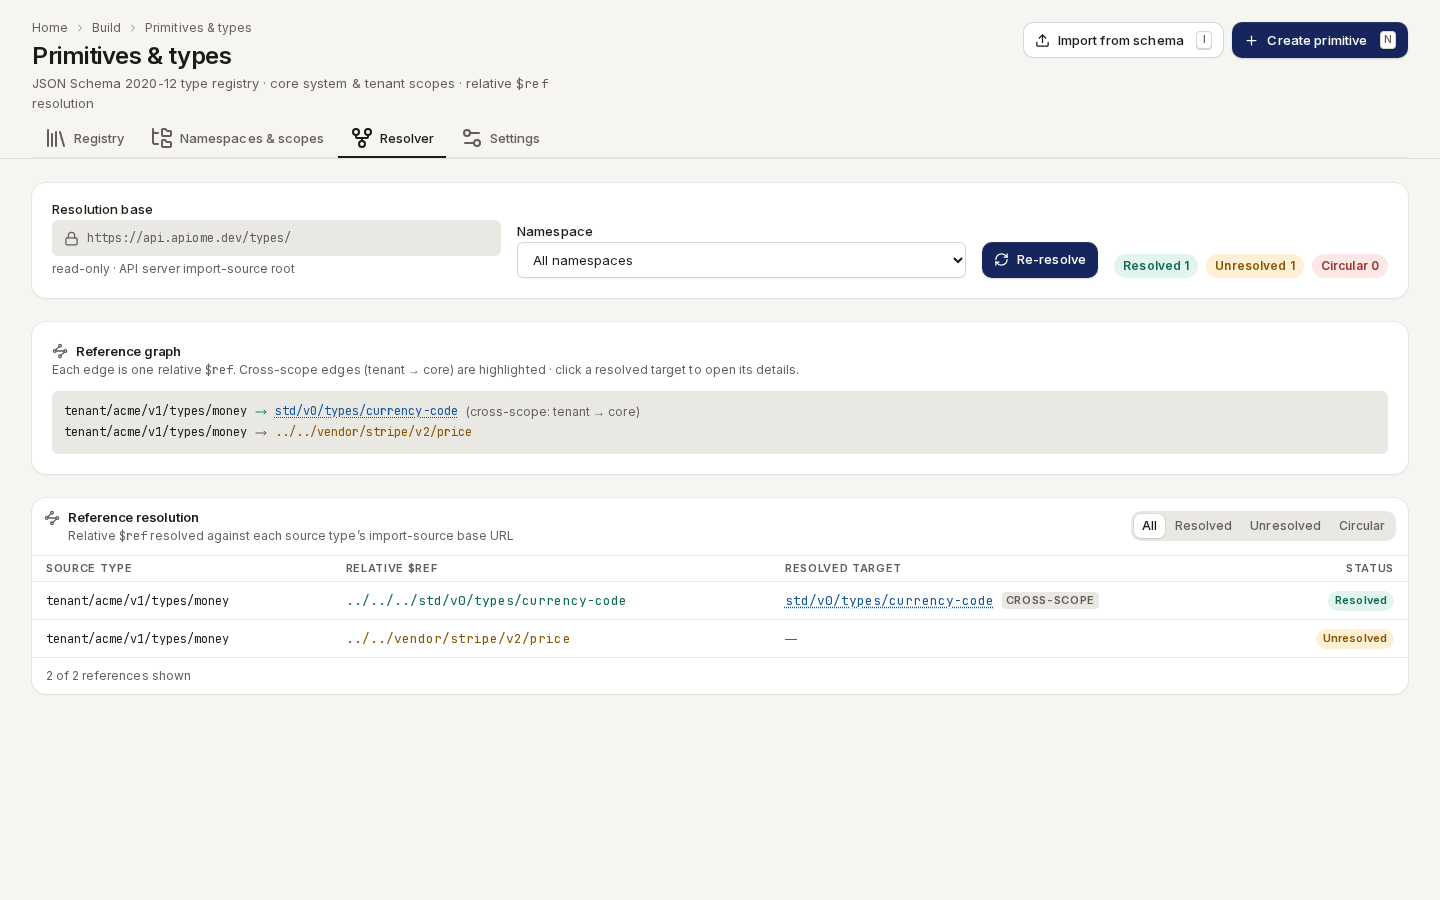Click the Reference resolution heading icon
Screen dimensions: 1440x900
click(52, 518)
